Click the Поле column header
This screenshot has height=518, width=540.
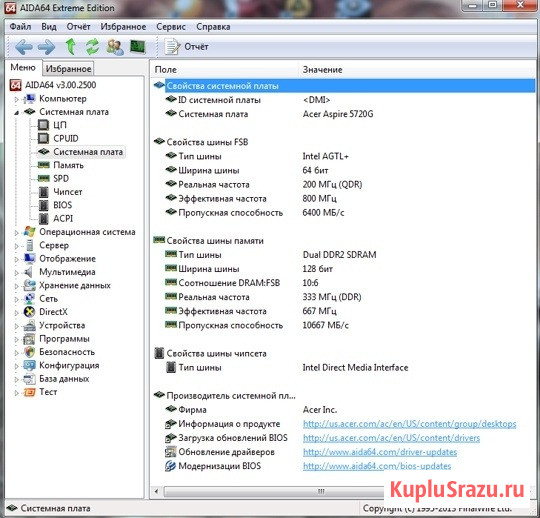tap(224, 70)
